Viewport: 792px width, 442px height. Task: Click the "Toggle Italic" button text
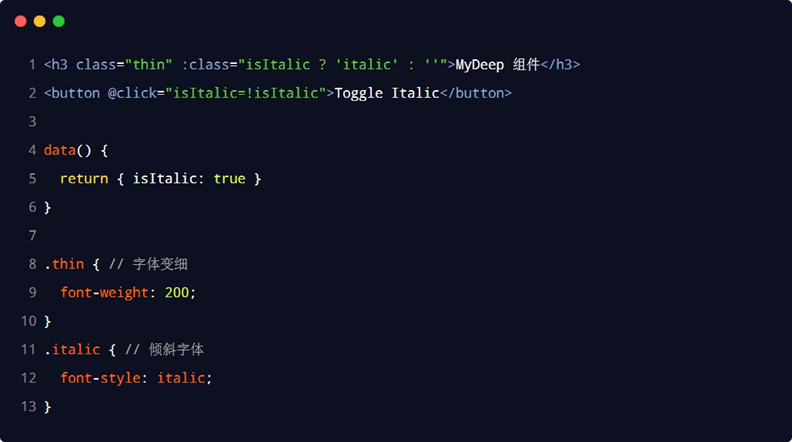point(387,93)
